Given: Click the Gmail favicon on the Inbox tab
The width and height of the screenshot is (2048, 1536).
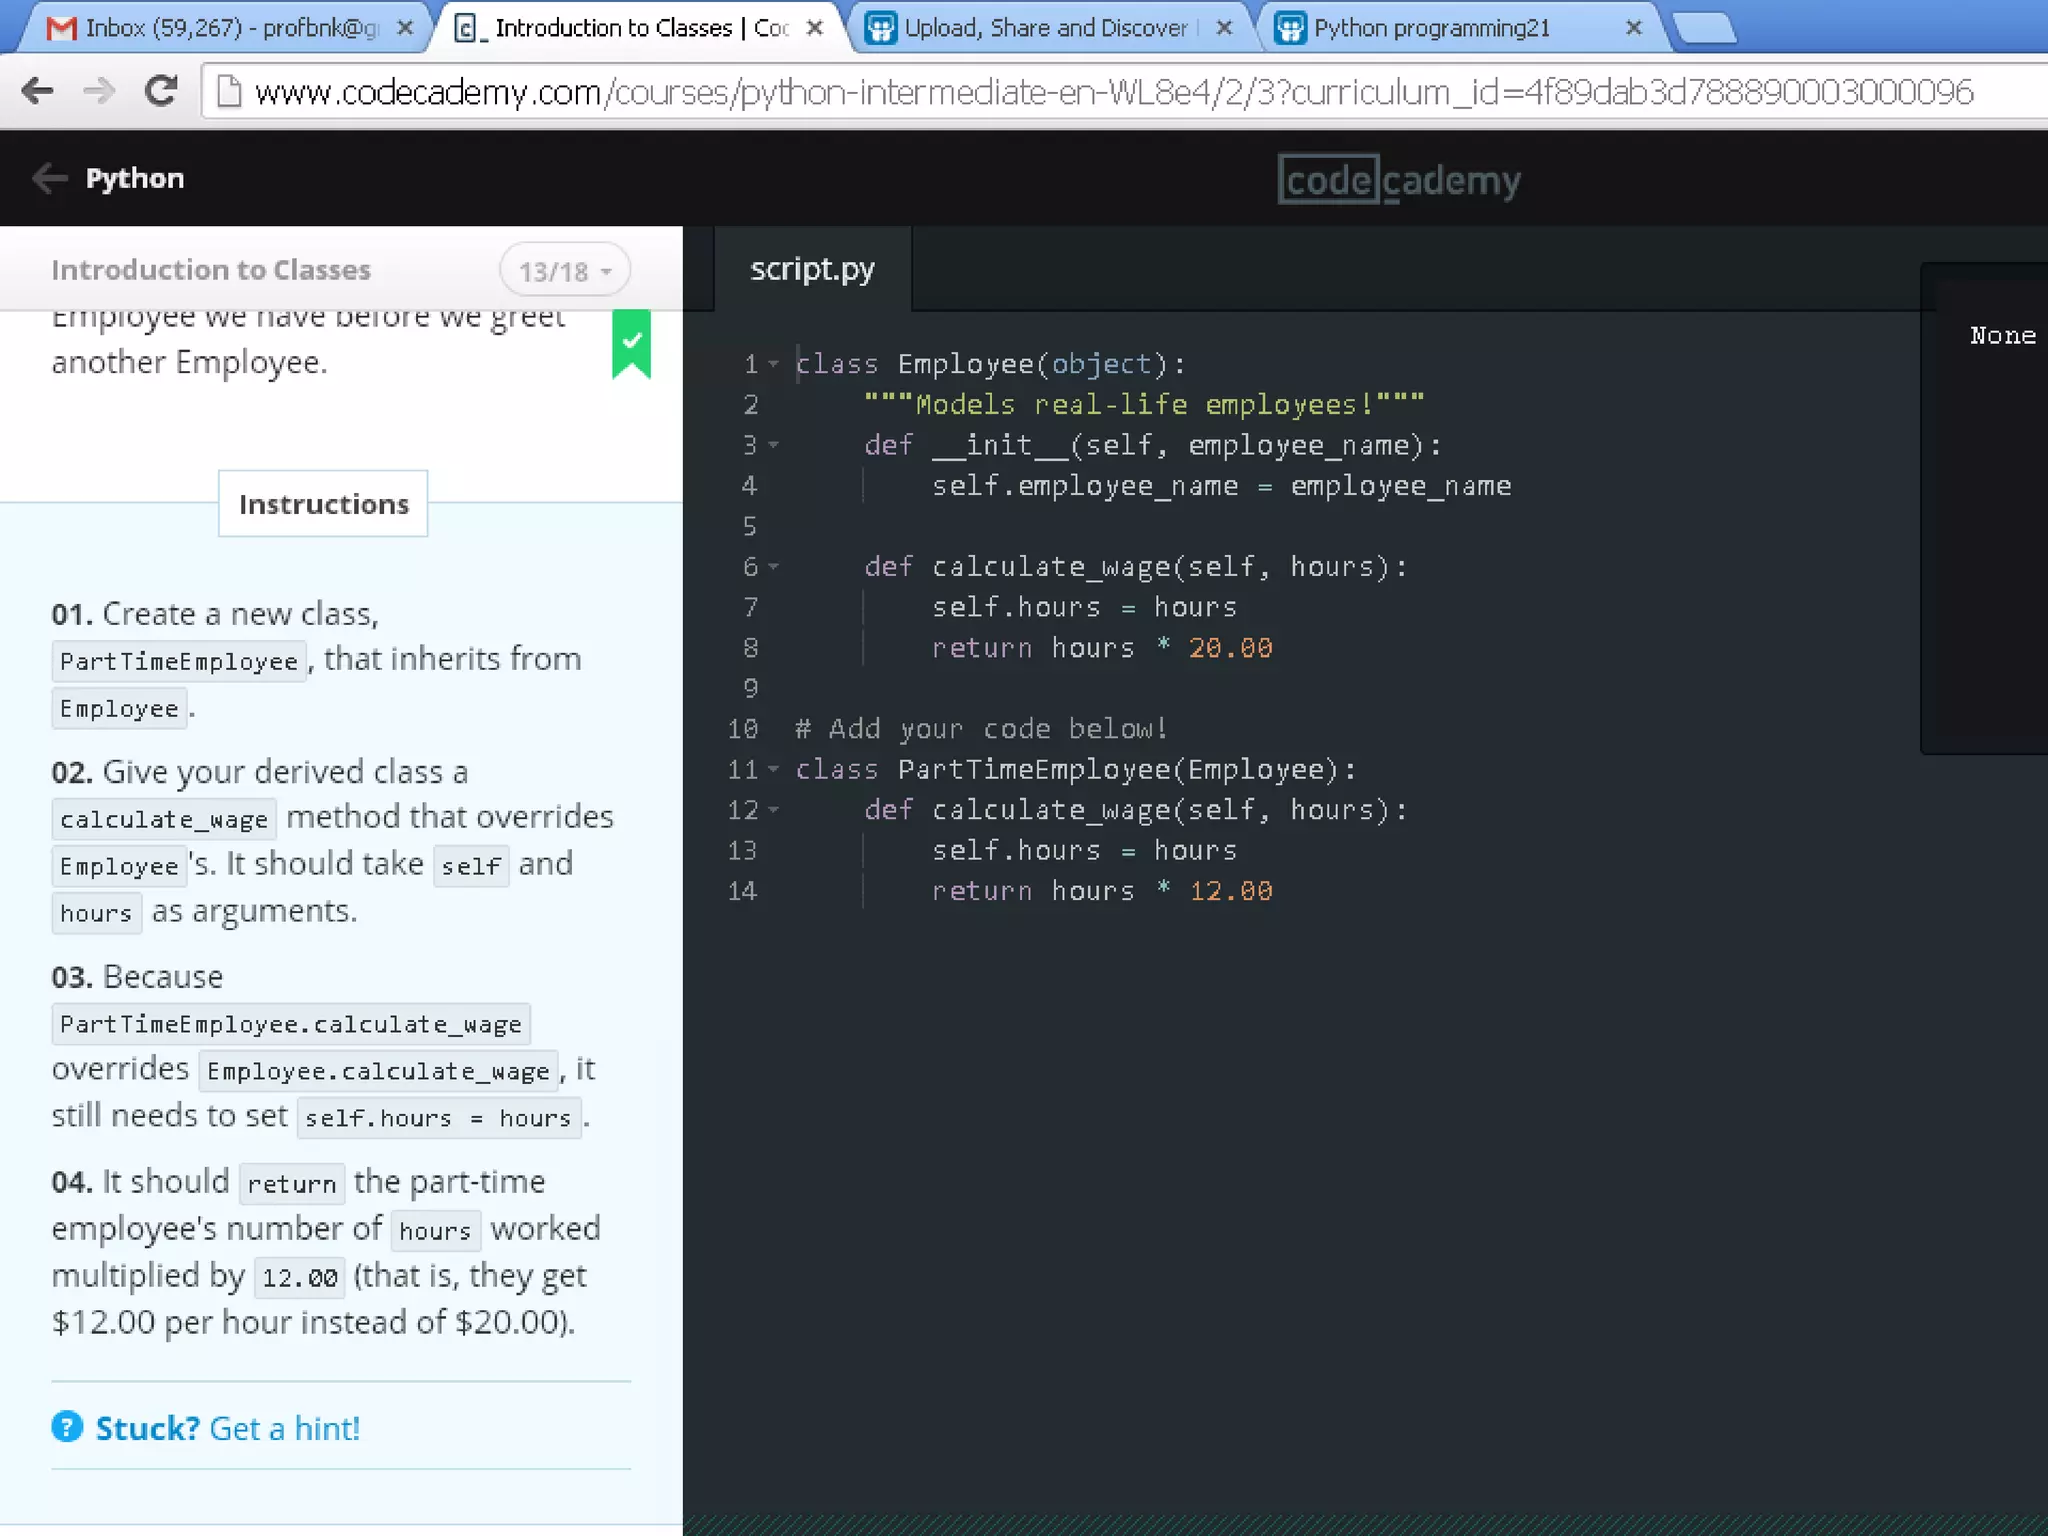Looking at the screenshot, I should [61, 28].
